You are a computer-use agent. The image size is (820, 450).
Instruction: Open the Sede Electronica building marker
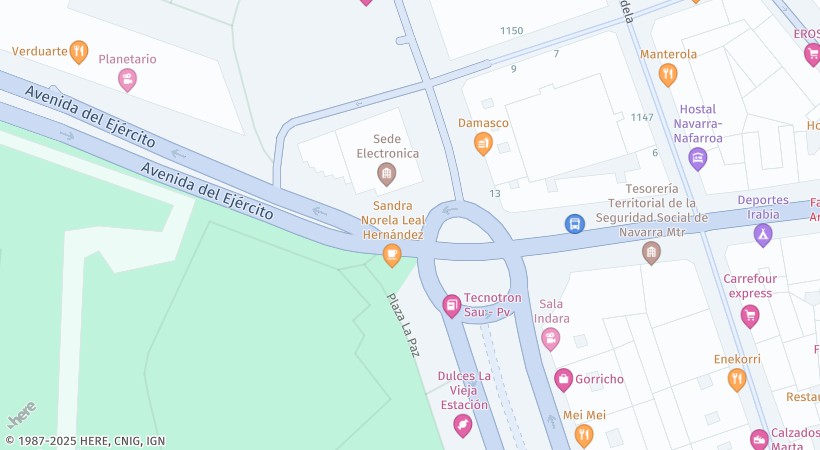(386, 174)
